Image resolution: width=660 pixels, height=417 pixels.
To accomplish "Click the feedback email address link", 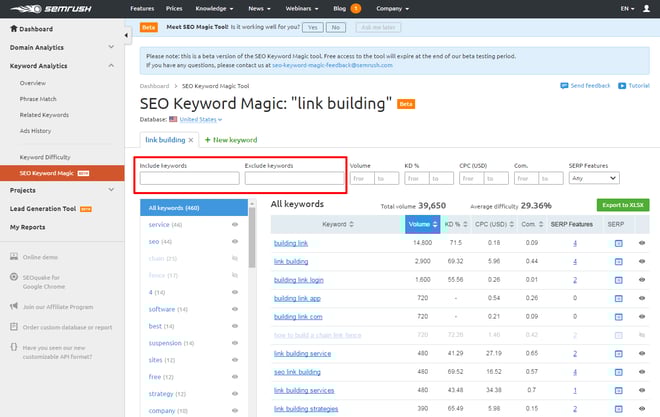I will pos(332,65).
